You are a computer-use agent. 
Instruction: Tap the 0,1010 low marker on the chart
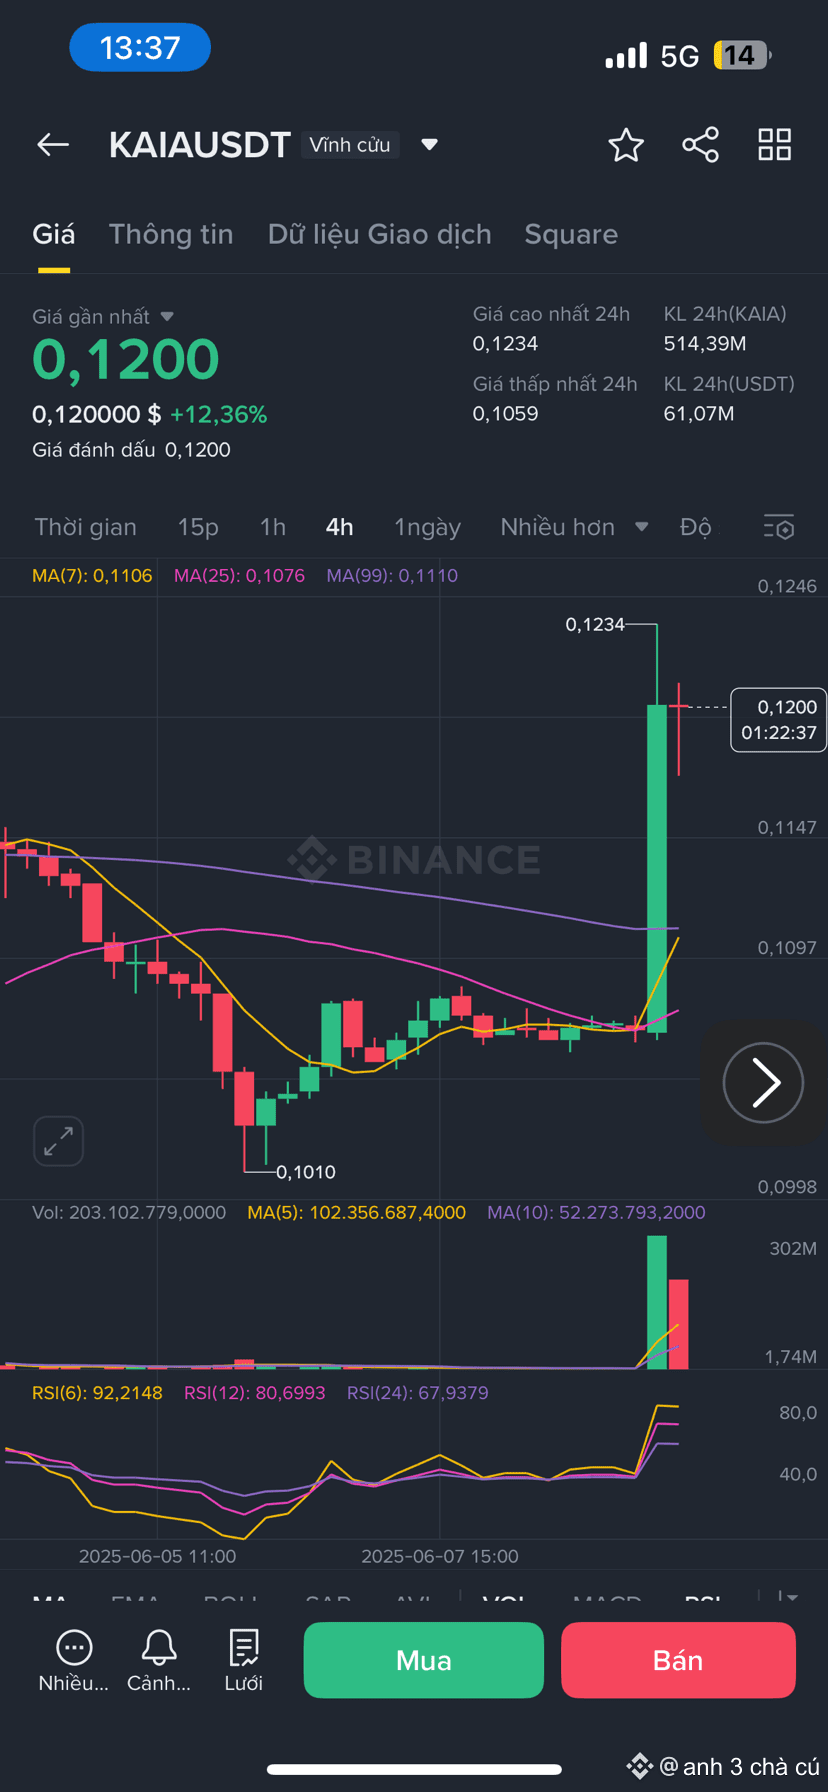click(x=306, y=1172)
